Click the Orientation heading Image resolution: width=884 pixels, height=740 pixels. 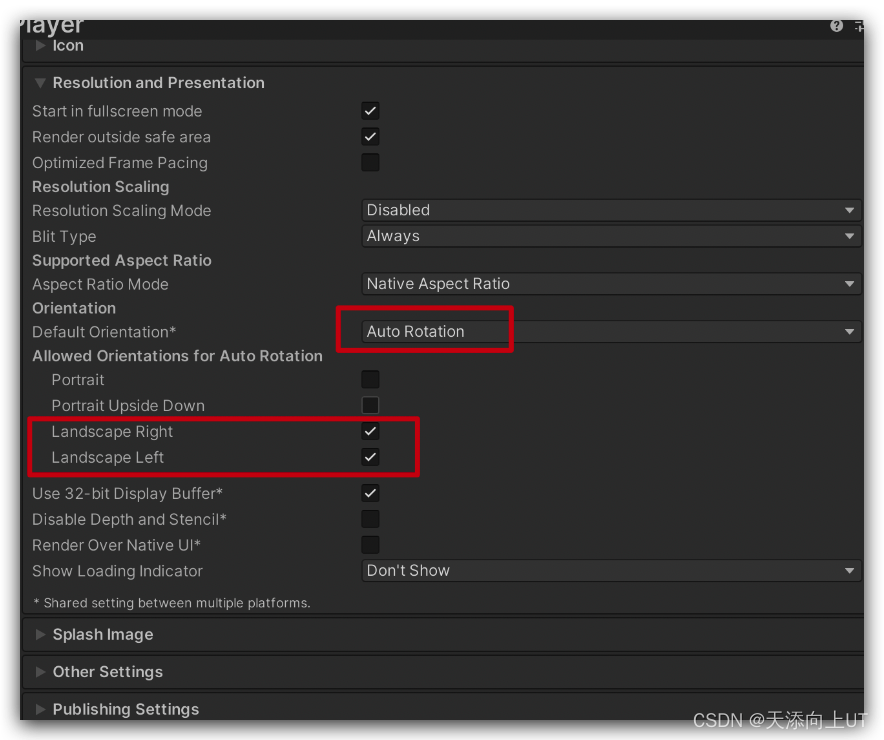74,308
